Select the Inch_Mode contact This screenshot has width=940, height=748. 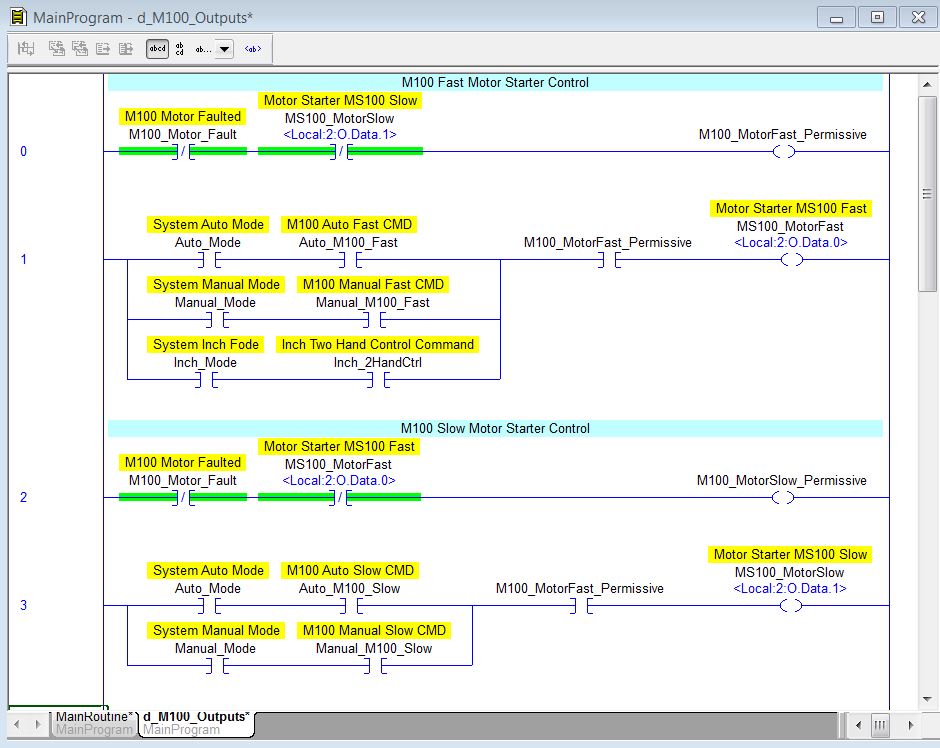tap(206, 379)
